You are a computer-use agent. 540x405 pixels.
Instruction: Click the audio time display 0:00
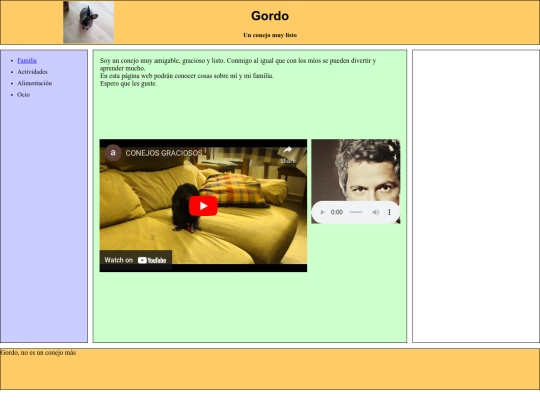(337, 212)
